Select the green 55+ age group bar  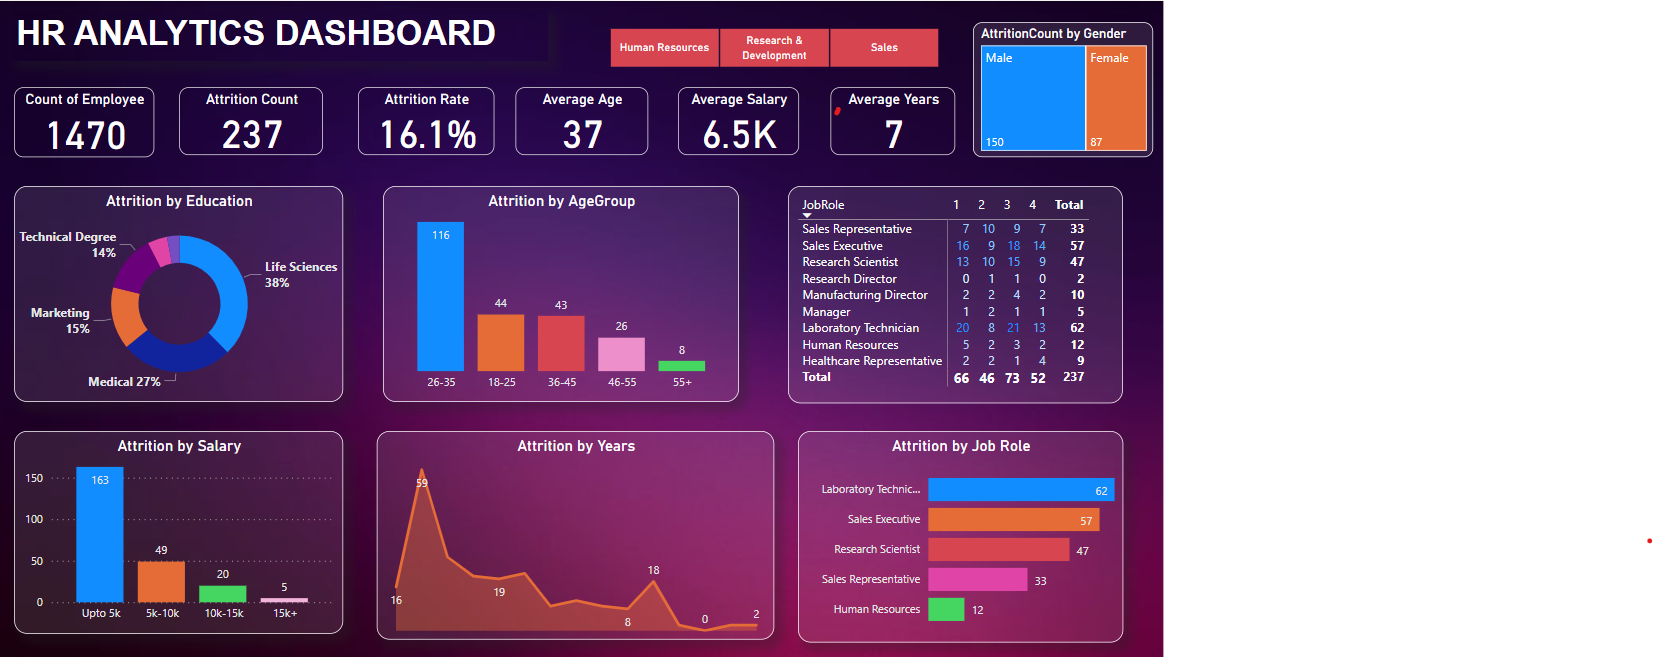tap(682, 366)
